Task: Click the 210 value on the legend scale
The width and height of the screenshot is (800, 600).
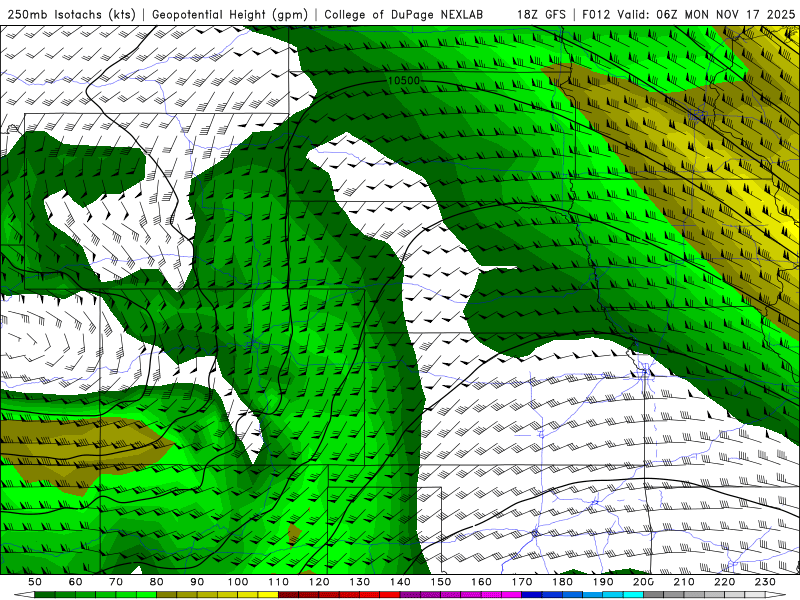Action: (x=684, y=582)
